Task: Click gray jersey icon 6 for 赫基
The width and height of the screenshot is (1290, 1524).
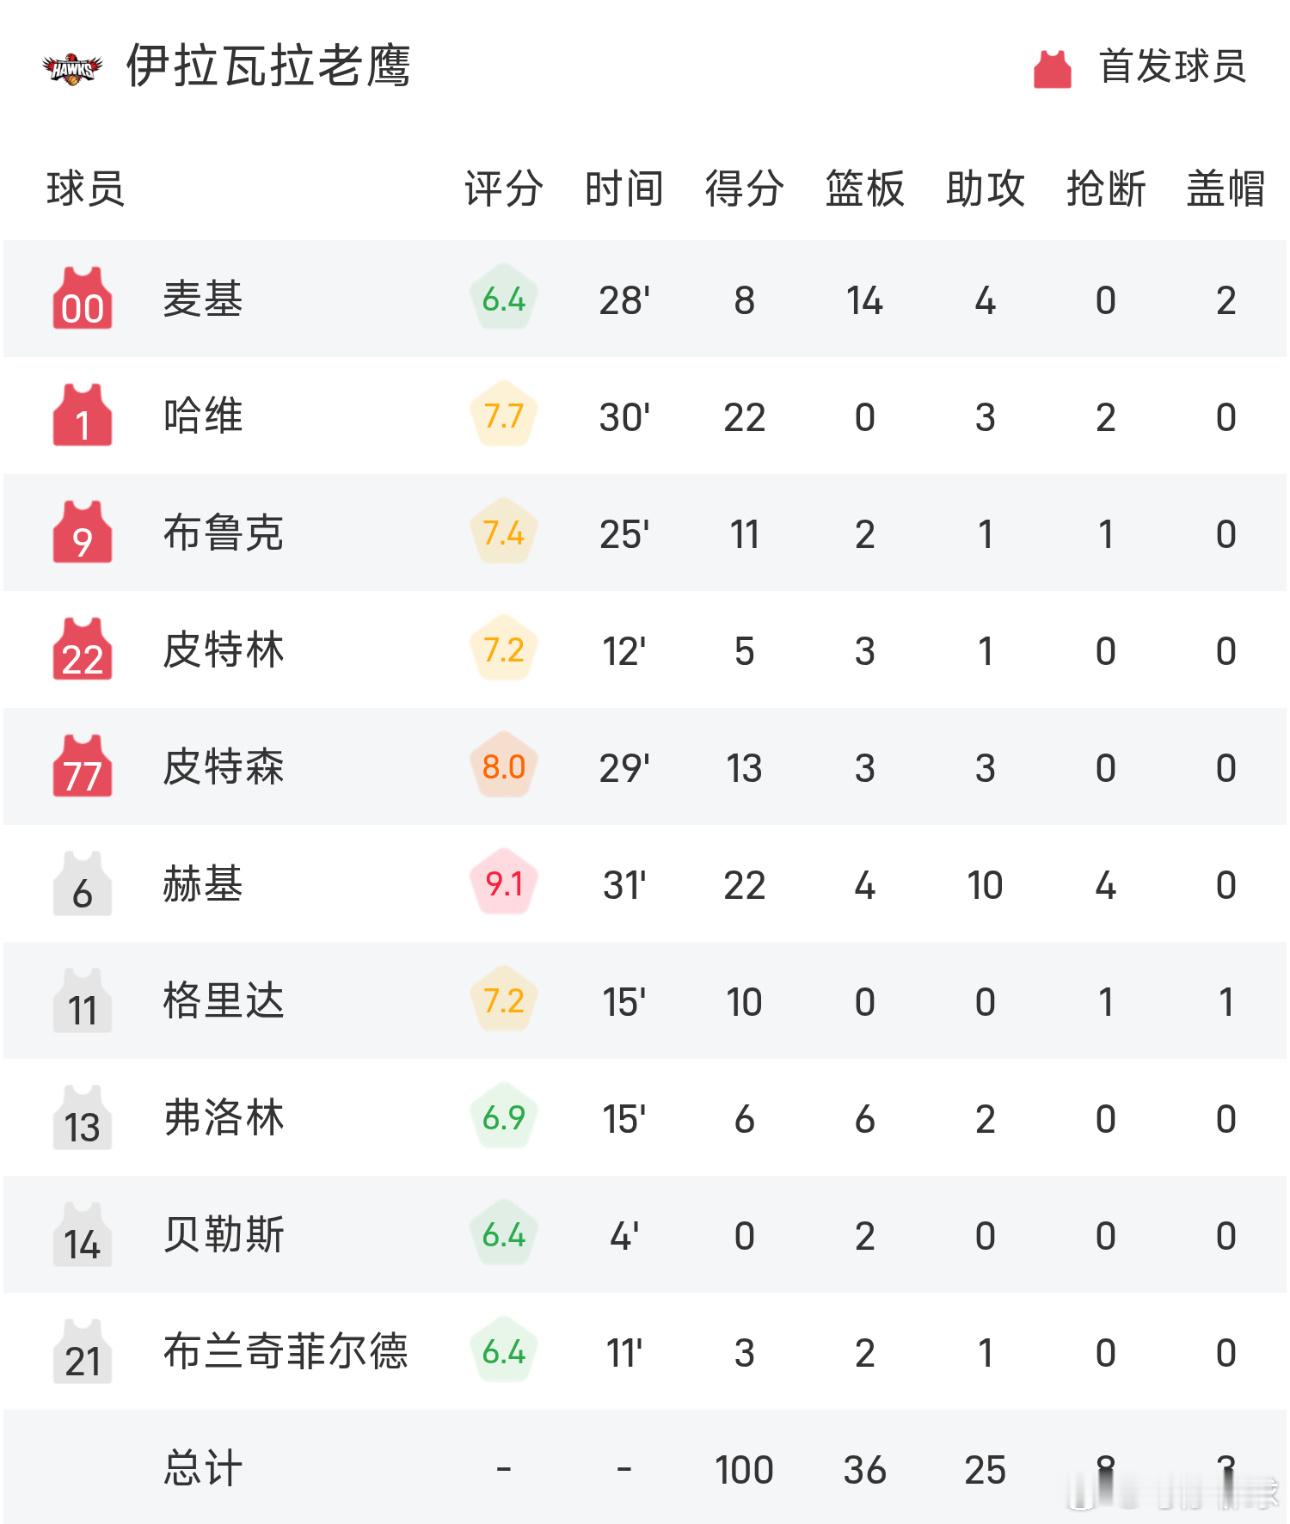Action: [x=82, y=885]
